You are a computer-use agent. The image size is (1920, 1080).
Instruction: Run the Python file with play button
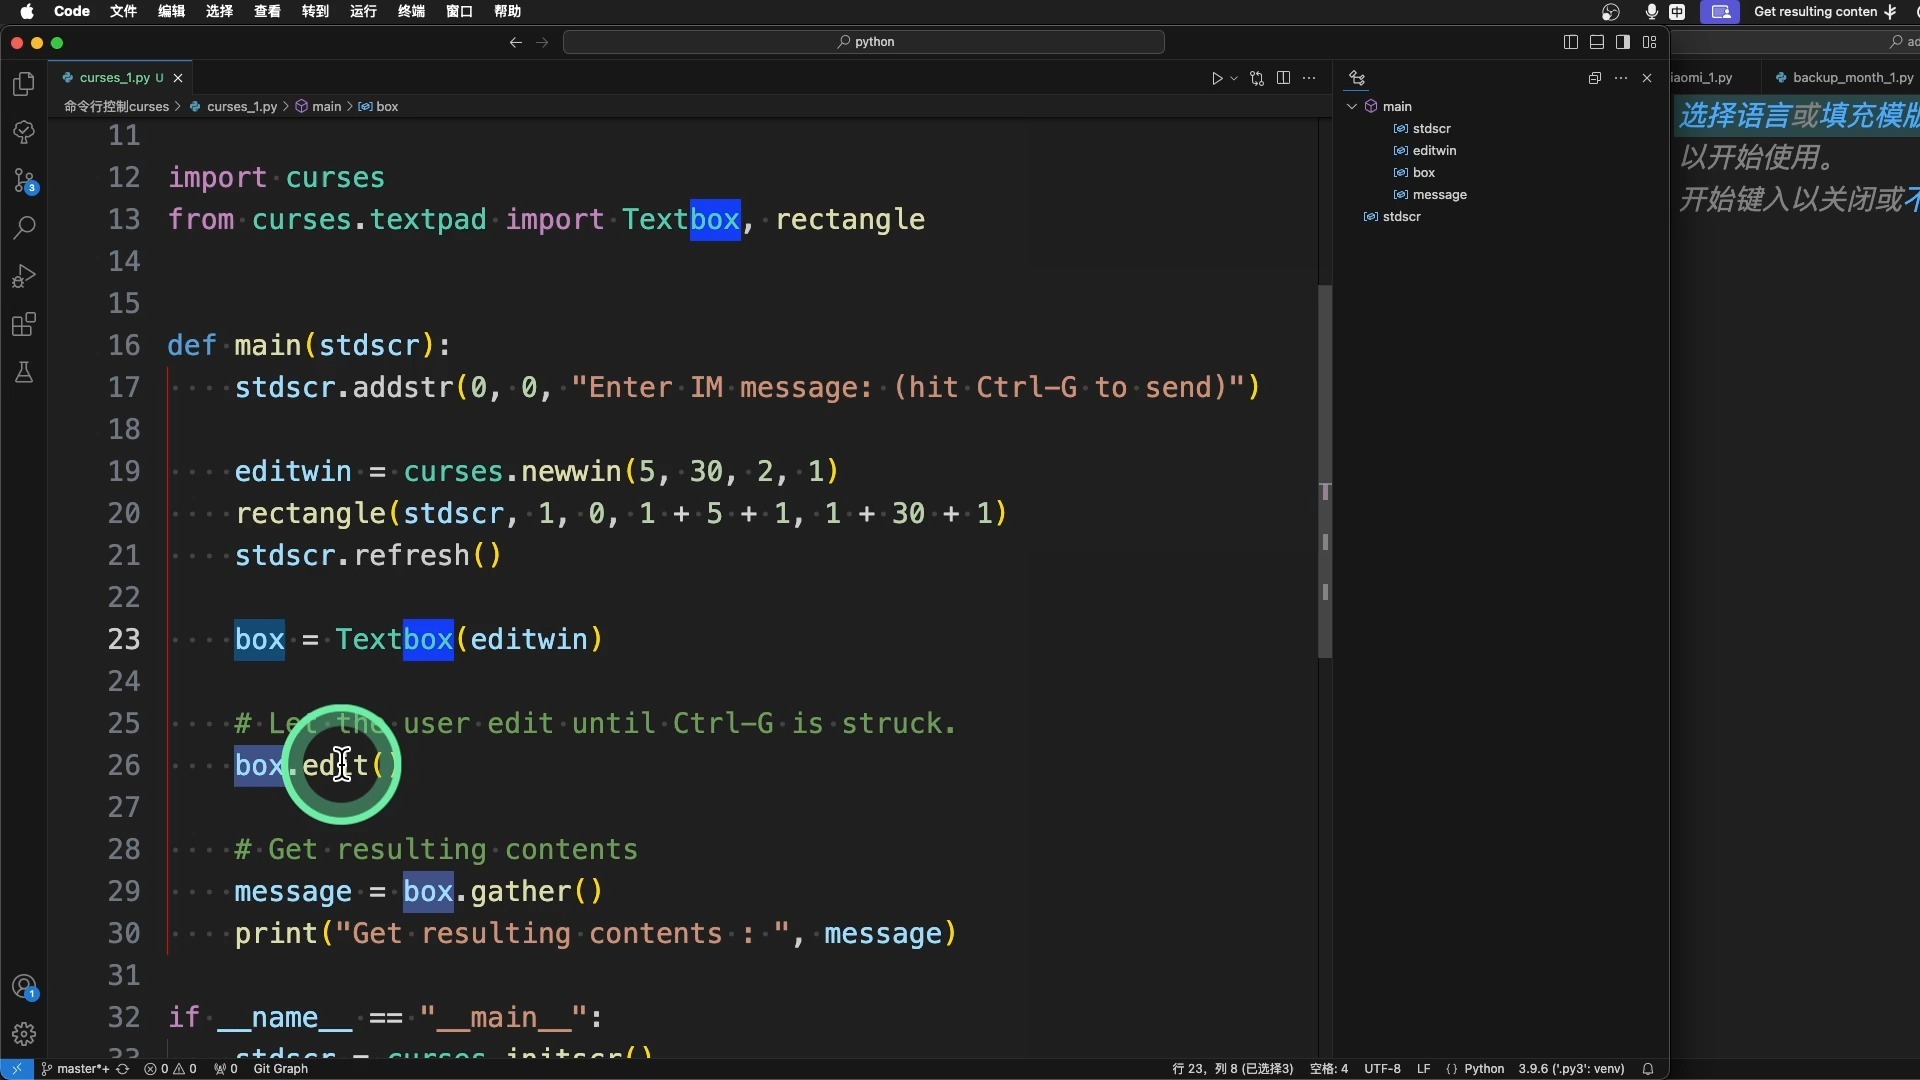click(x=1217, y=78)
